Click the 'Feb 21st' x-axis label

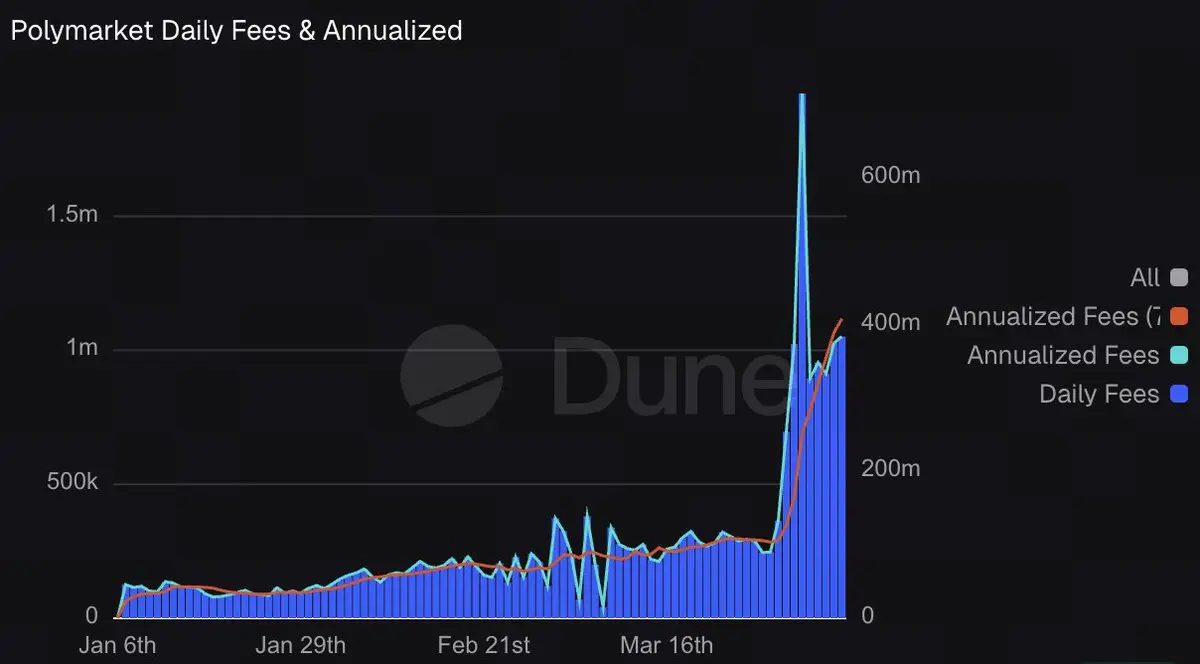[x=484, y=645]
